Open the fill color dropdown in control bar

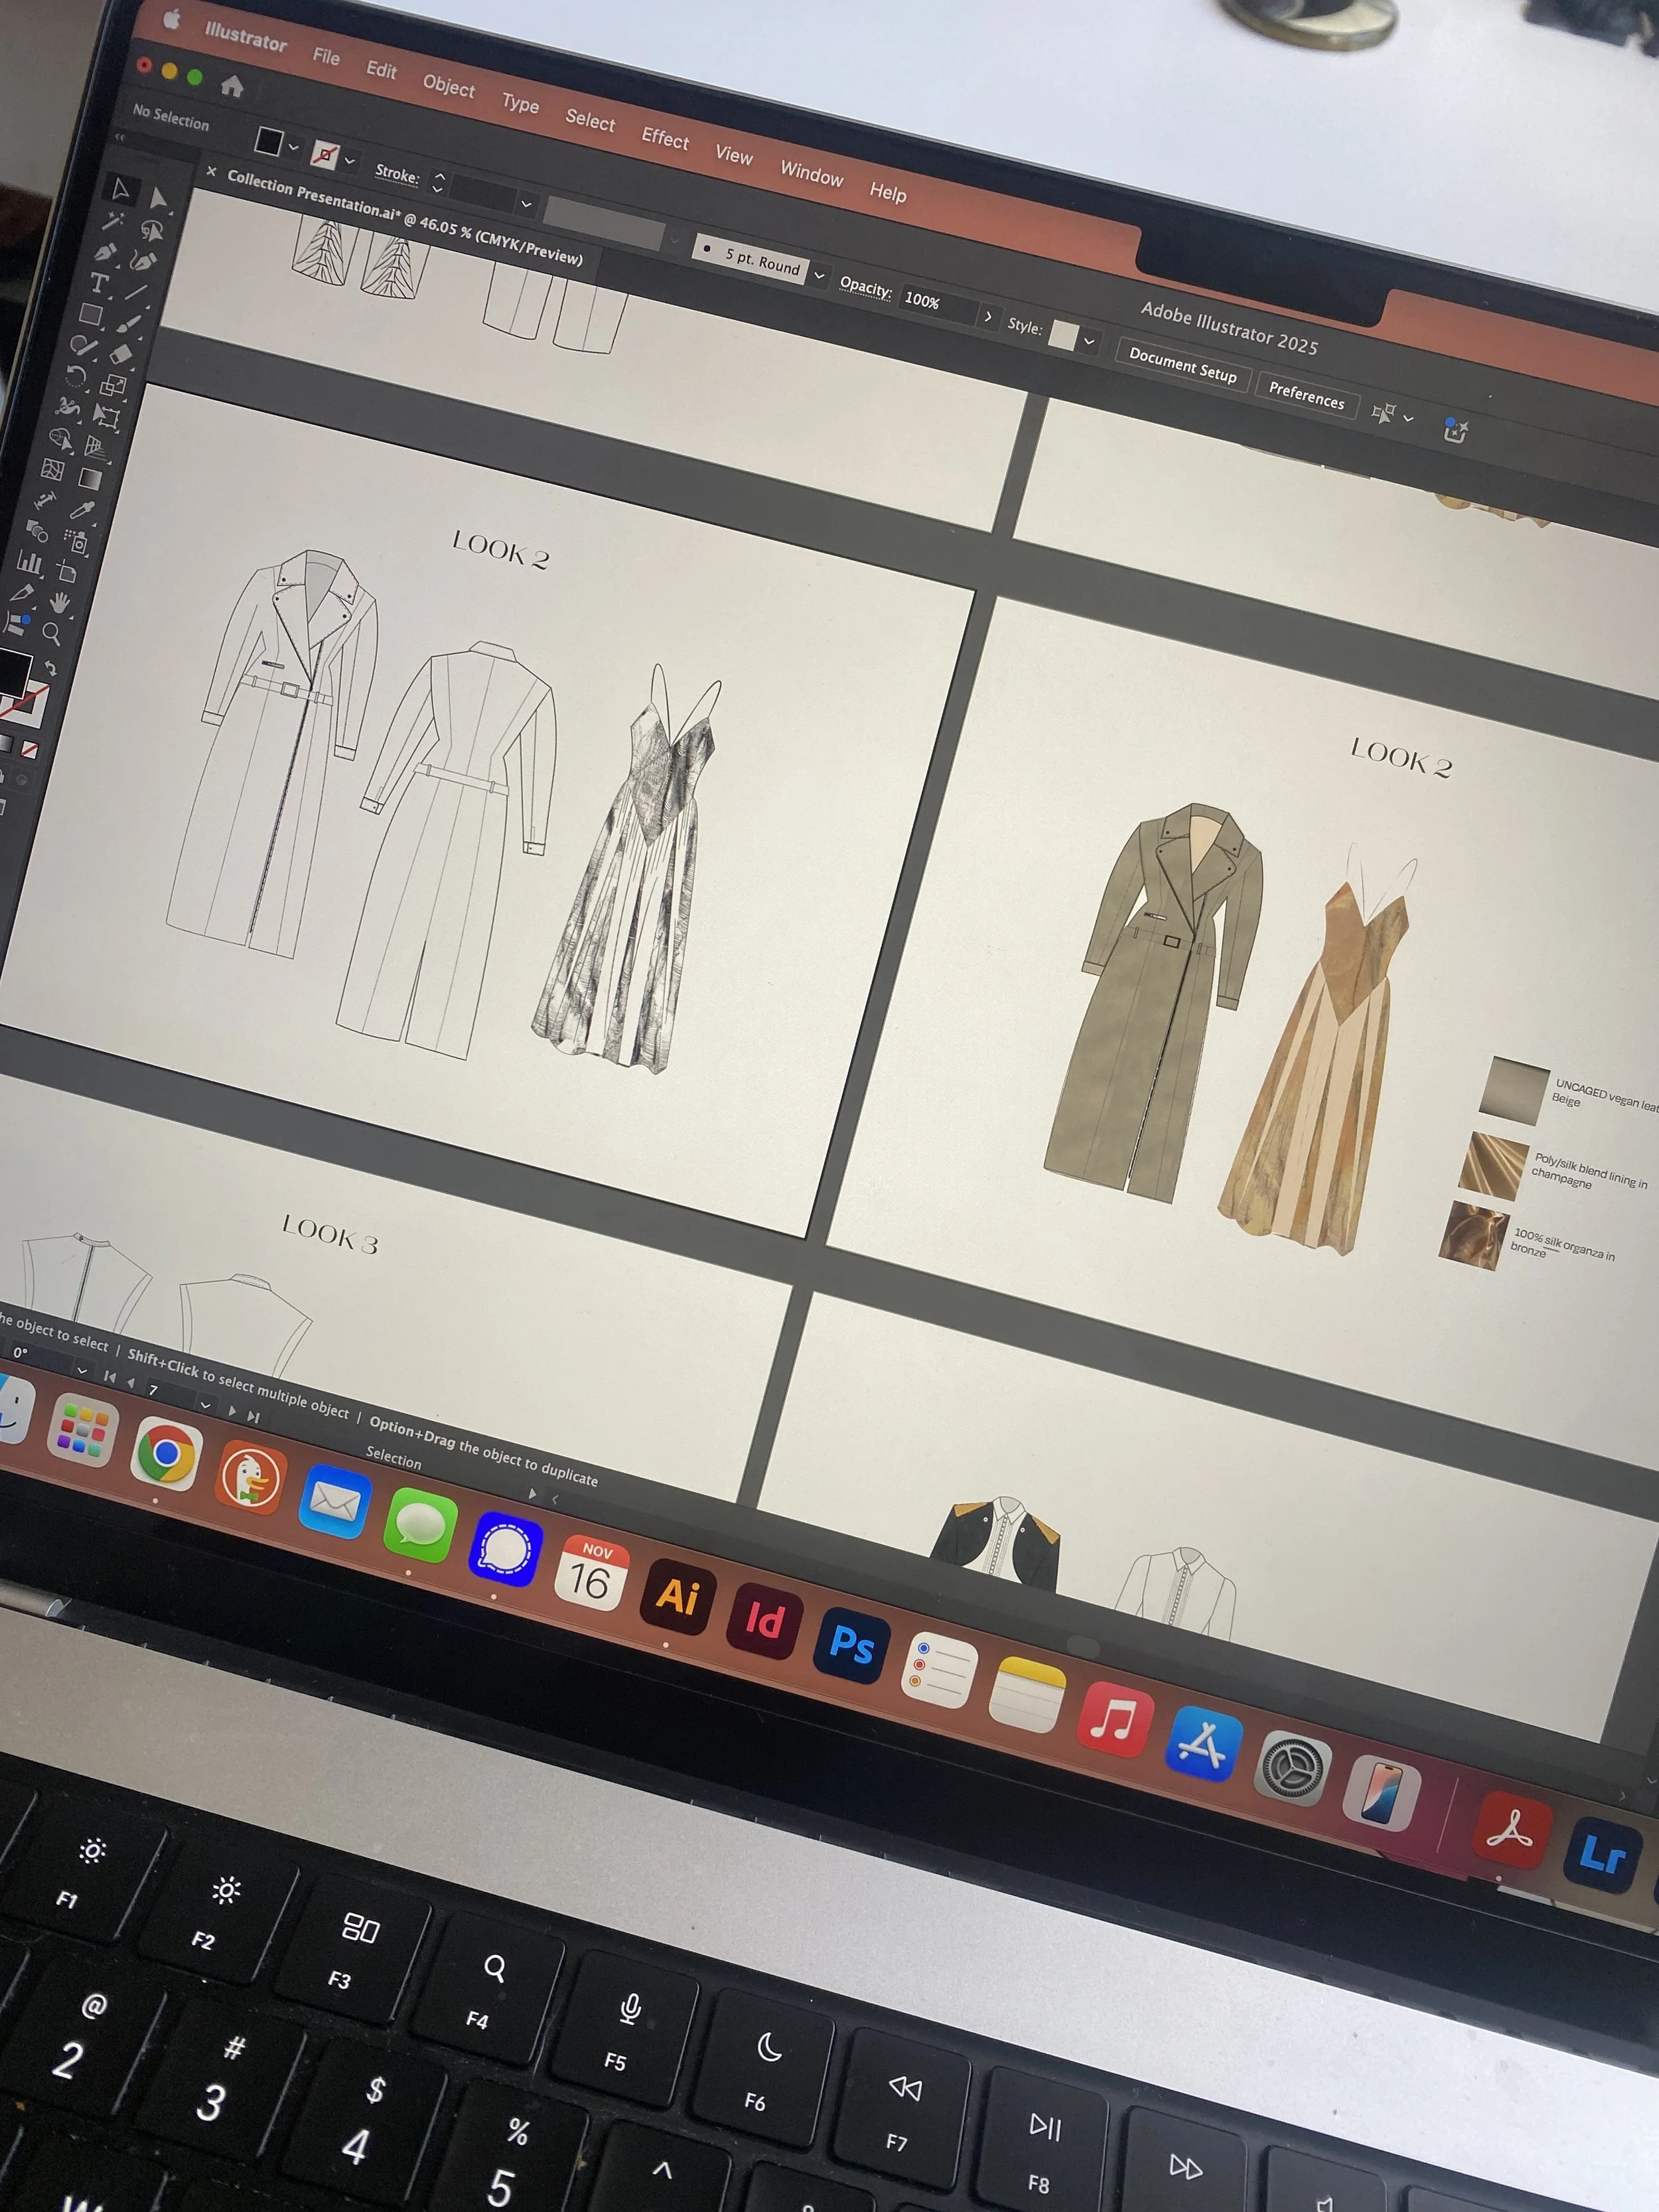[x=293, y=147]
